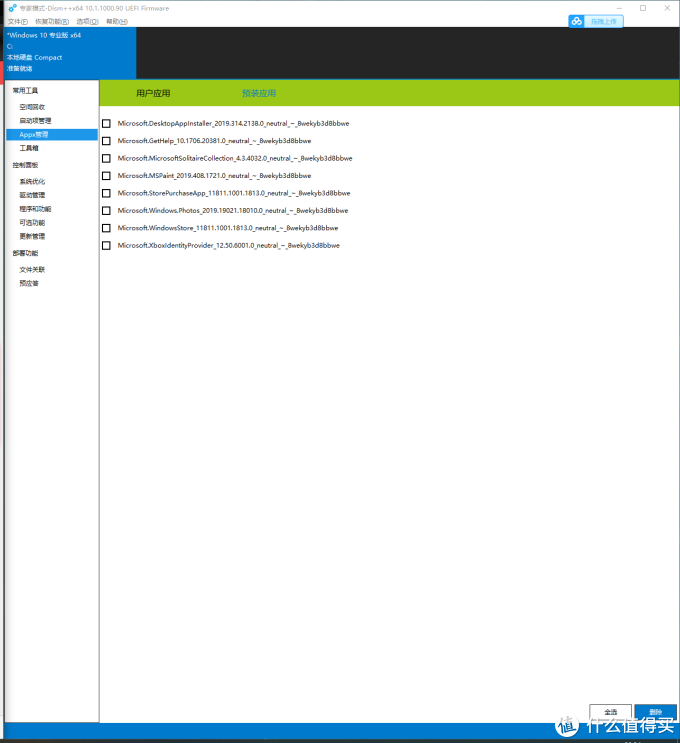Mark the Microsoft.WindowsStore checkbox
This screenshot has width=680, height=743.
click(106, 228)
